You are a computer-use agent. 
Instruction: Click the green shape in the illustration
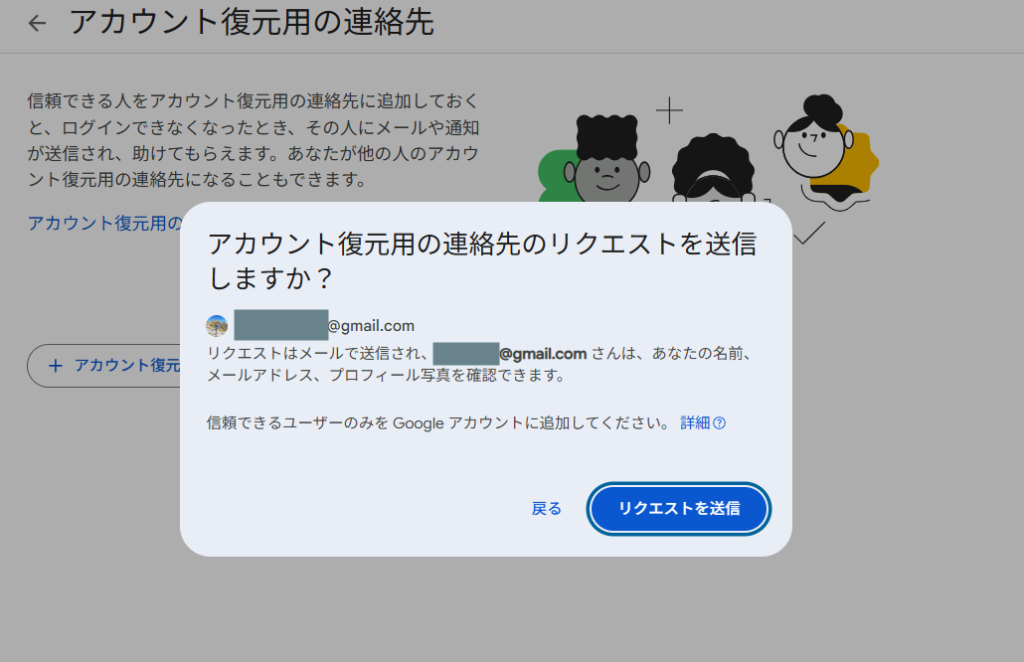553,173
